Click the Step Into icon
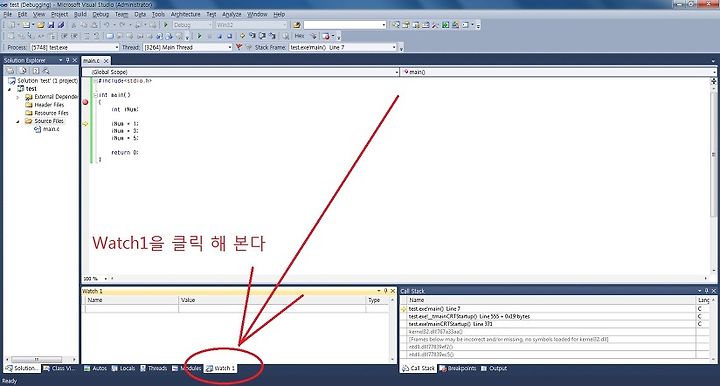720x386 pixels. pyautogui.click(x=252, y=36)
